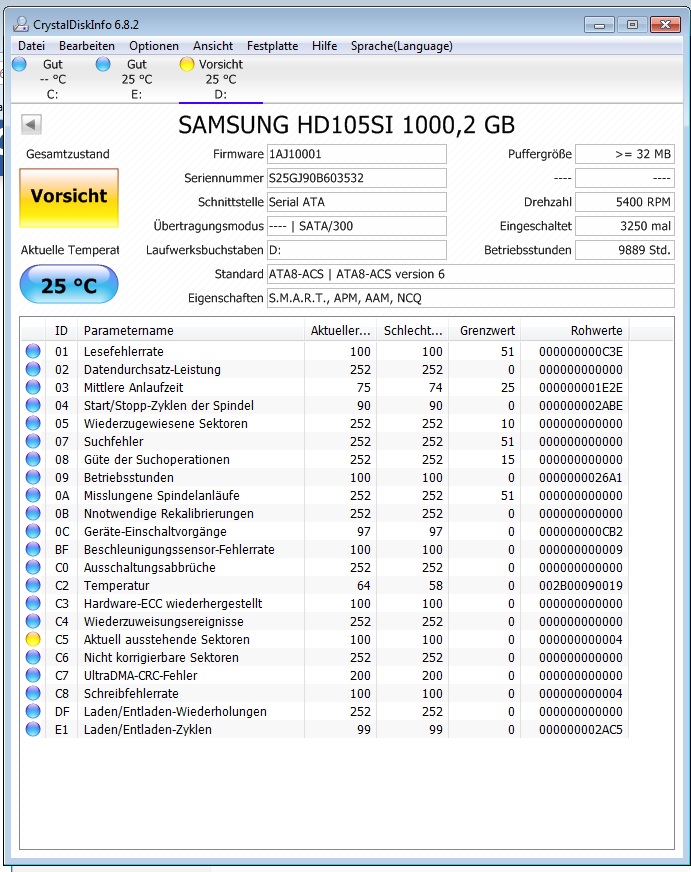Click the Parametername column header

[x=191, y=330]
